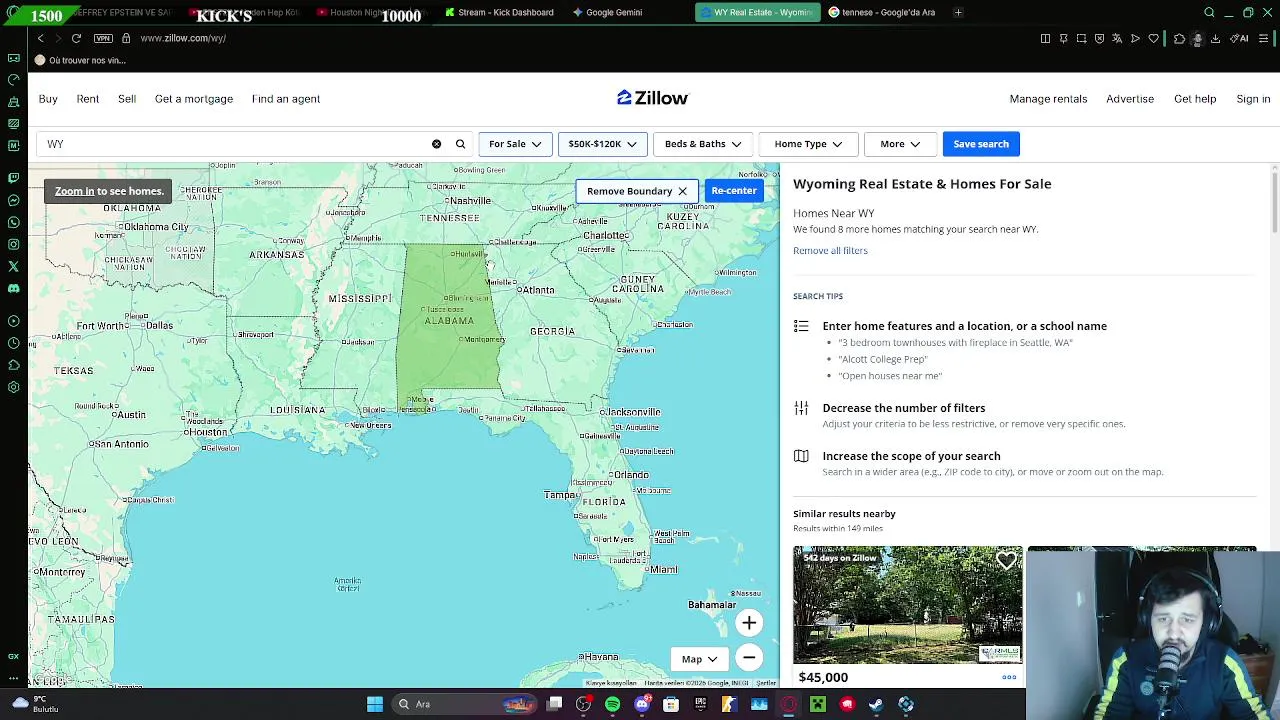Open the 'Où trouver nos vin...' bookmark
This screenshot has width=1280, height=720.
coord(80,60)
